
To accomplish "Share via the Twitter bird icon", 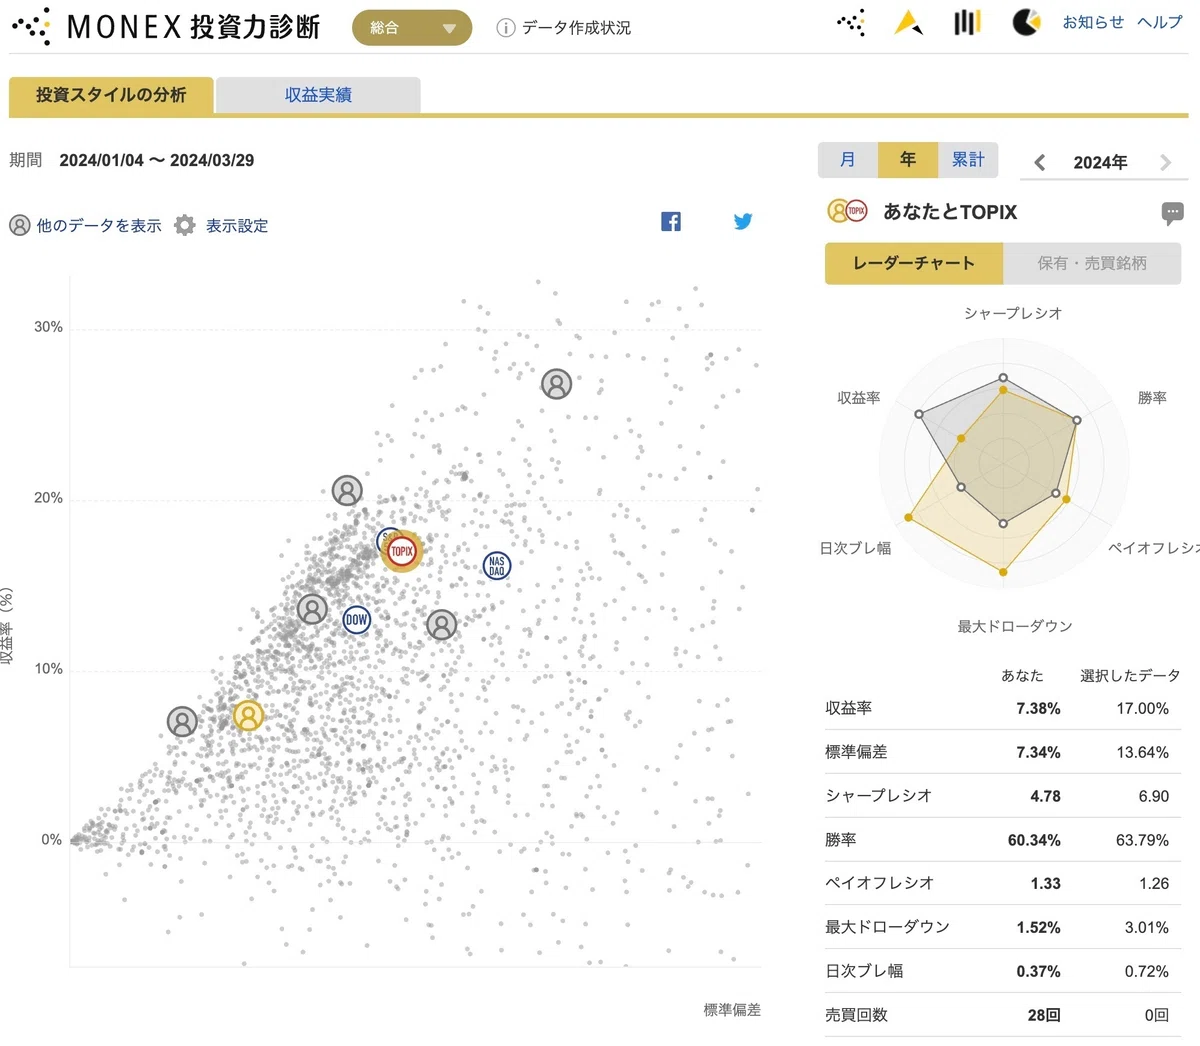I will (x=743, y=221).
